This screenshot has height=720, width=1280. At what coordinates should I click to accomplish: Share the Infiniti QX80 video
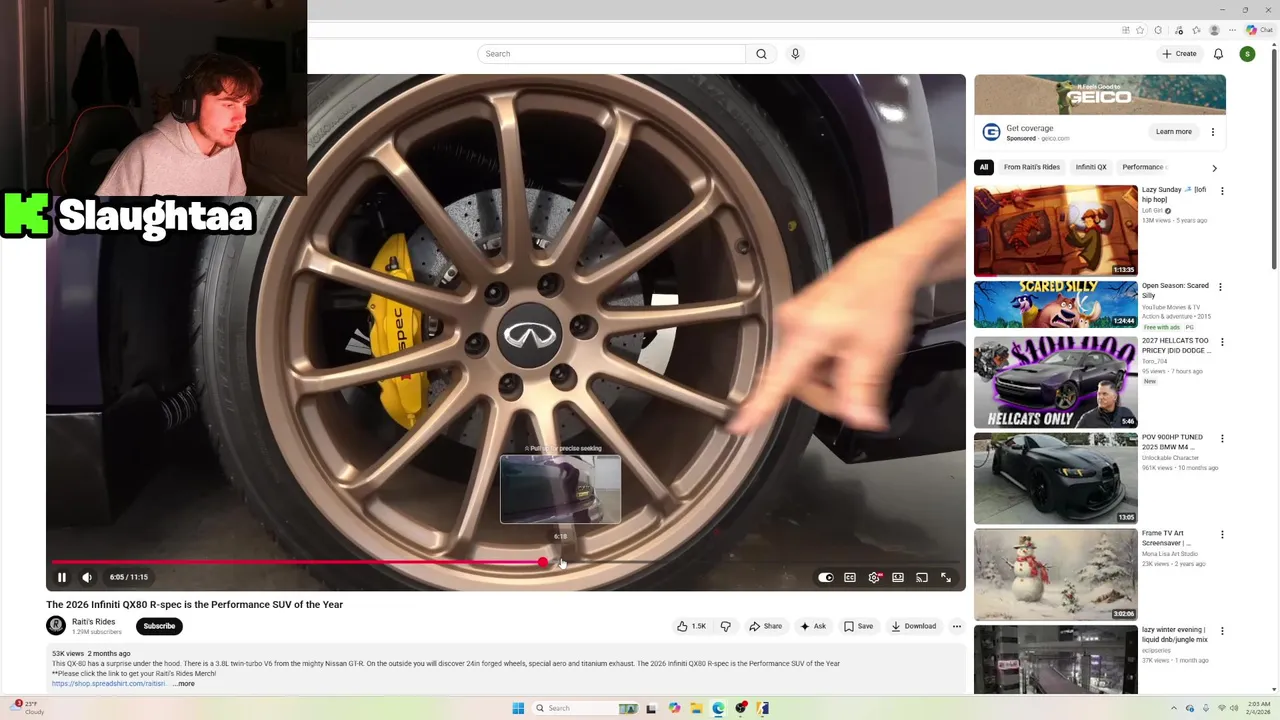(x=766, y=626)
